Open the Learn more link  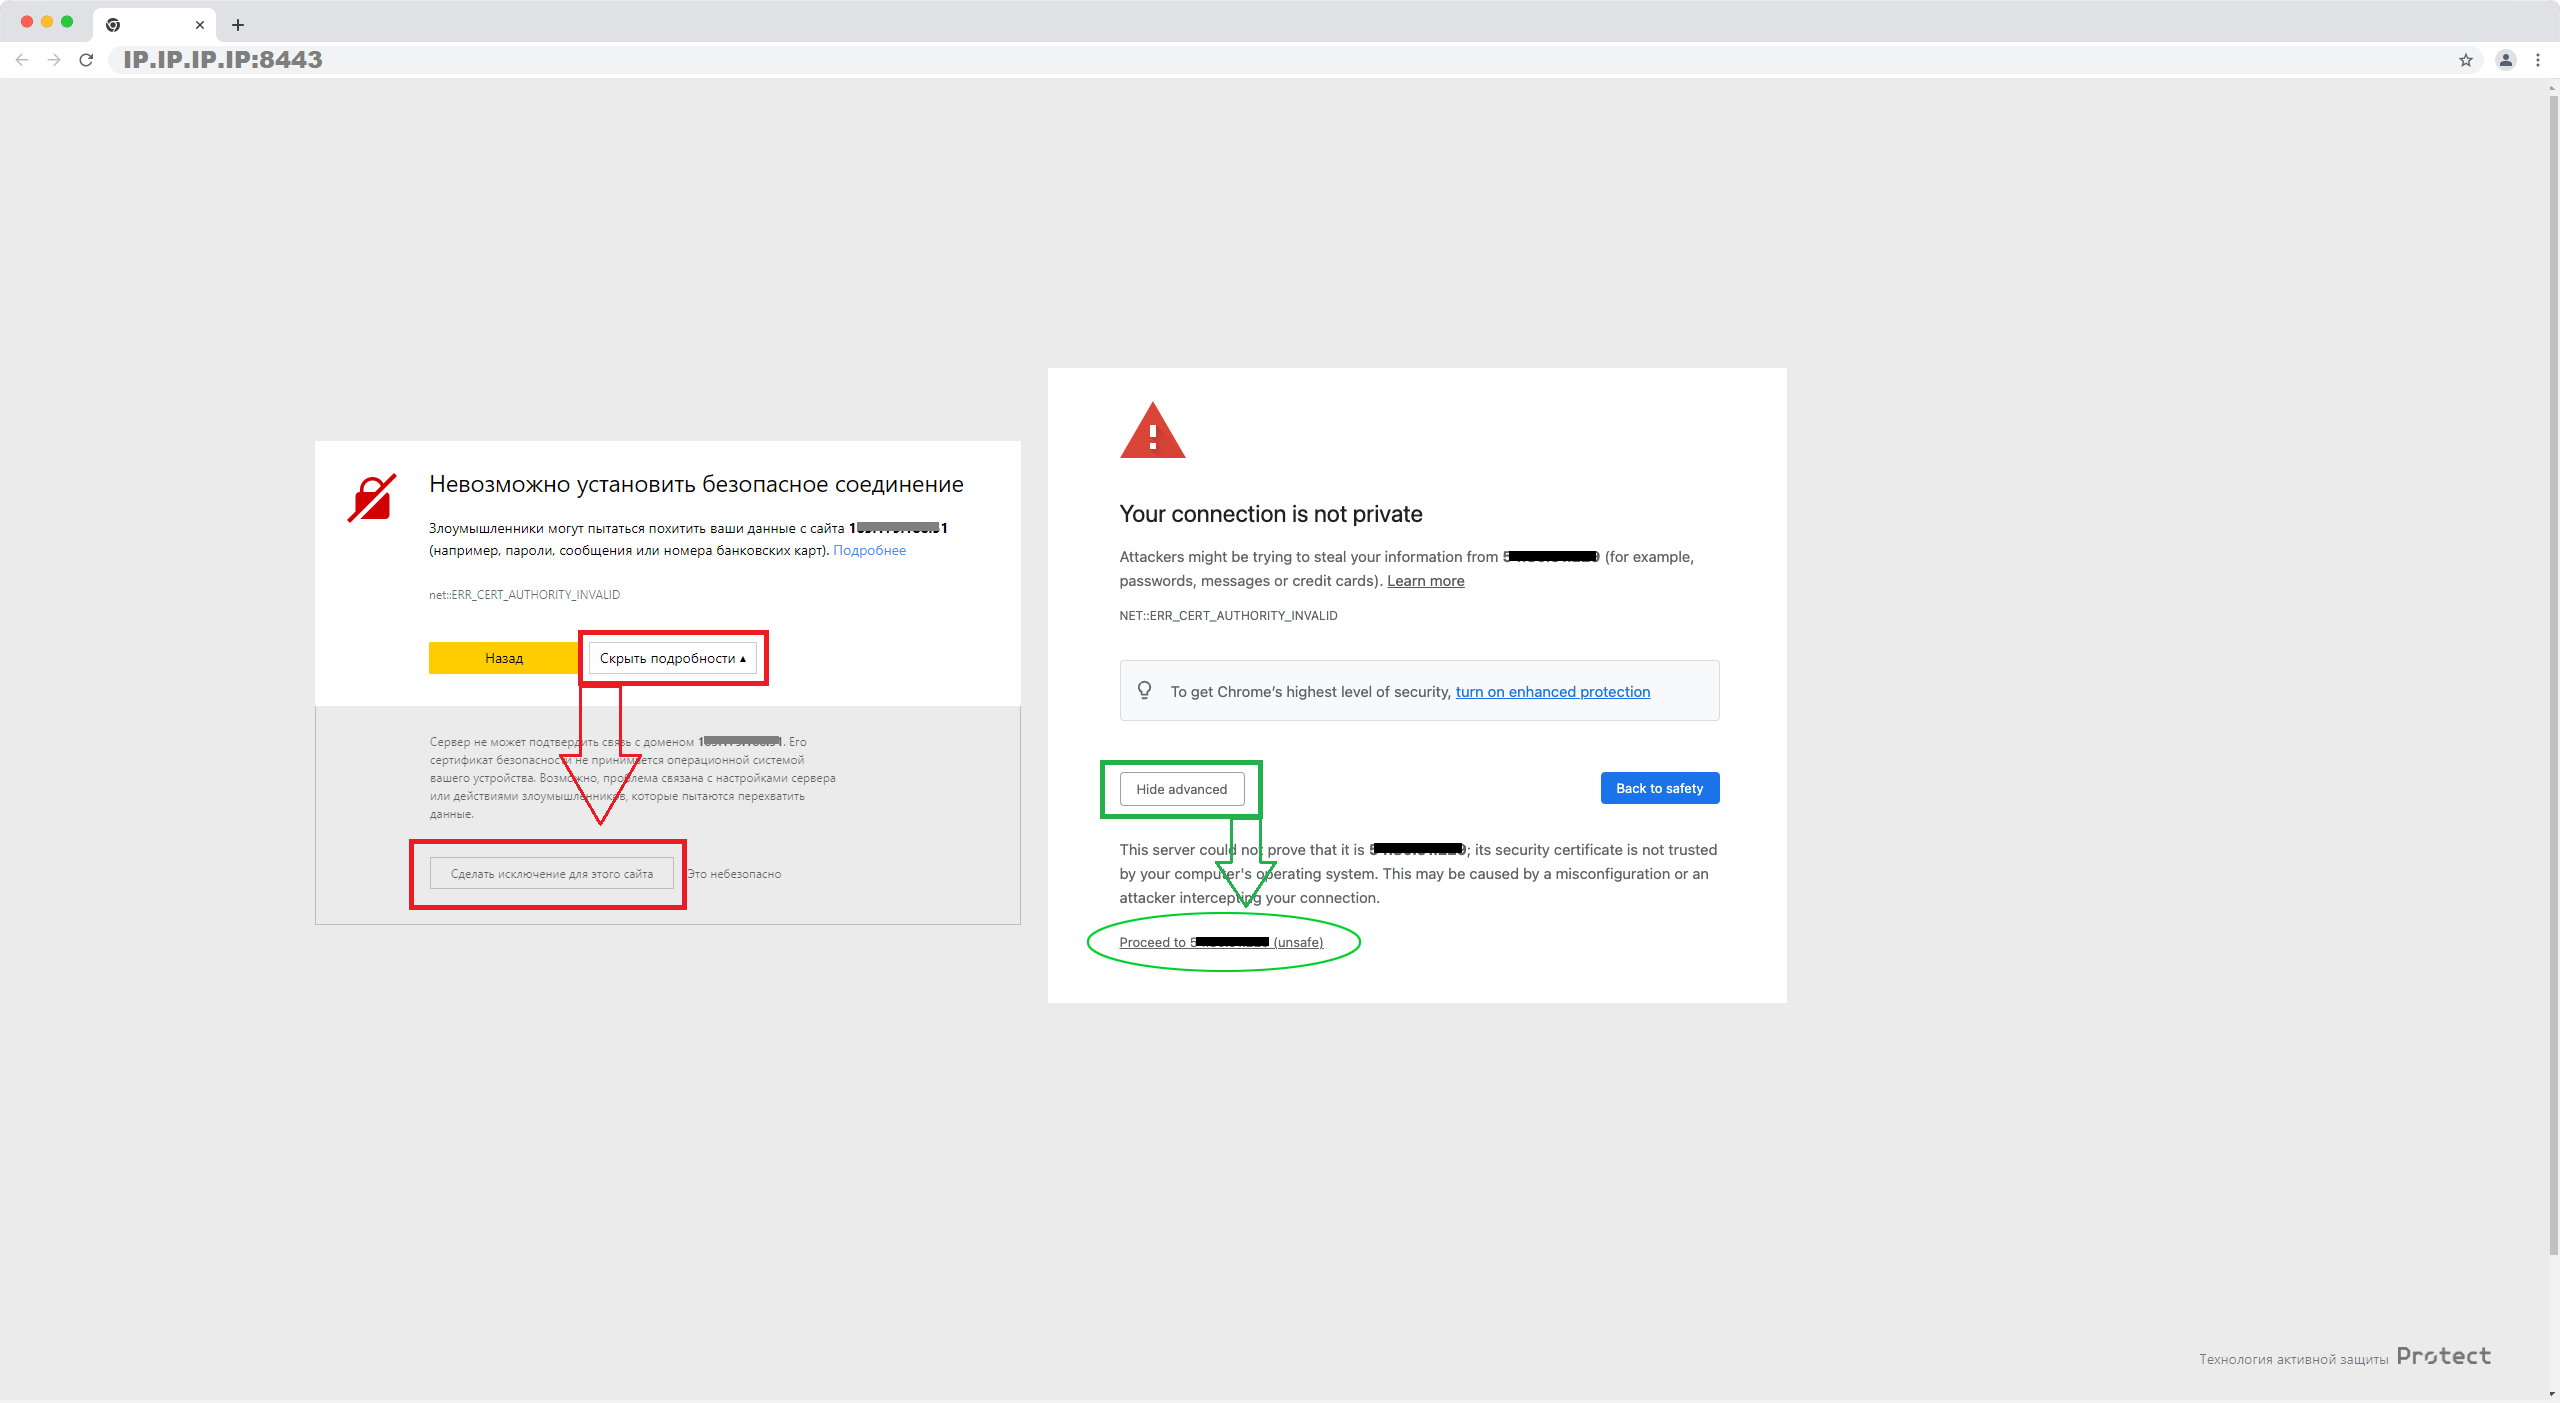pyautogui.click(x=1426, y=581)
